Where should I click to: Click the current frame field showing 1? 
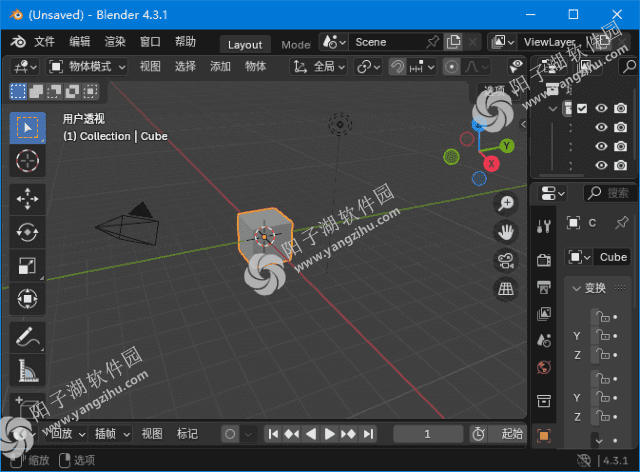coord(428,434)
